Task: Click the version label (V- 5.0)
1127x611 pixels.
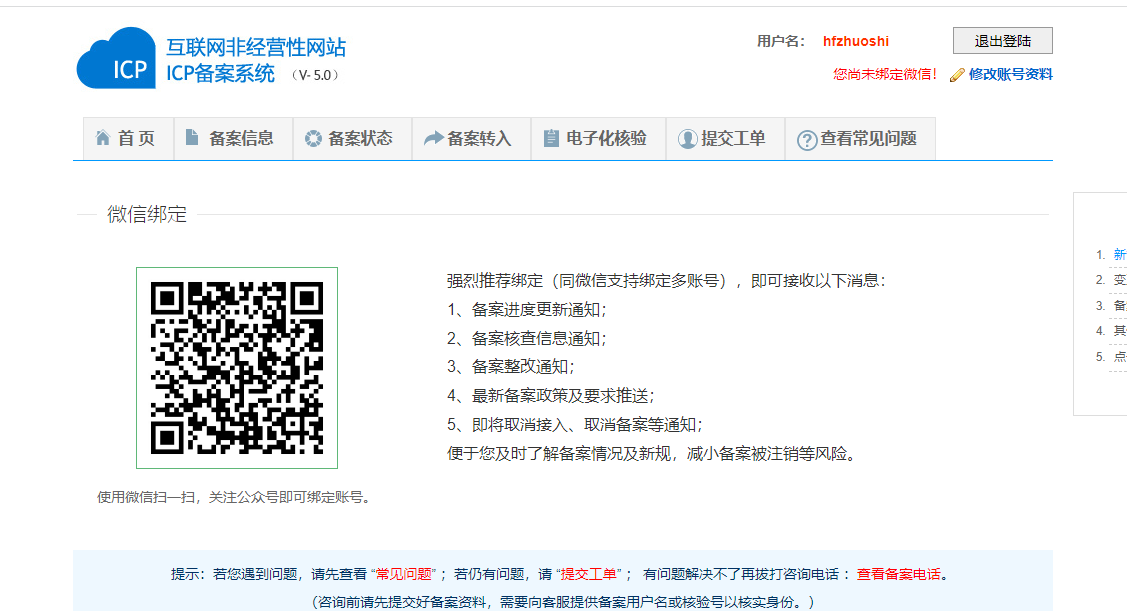Action: [x=315, y=75]
